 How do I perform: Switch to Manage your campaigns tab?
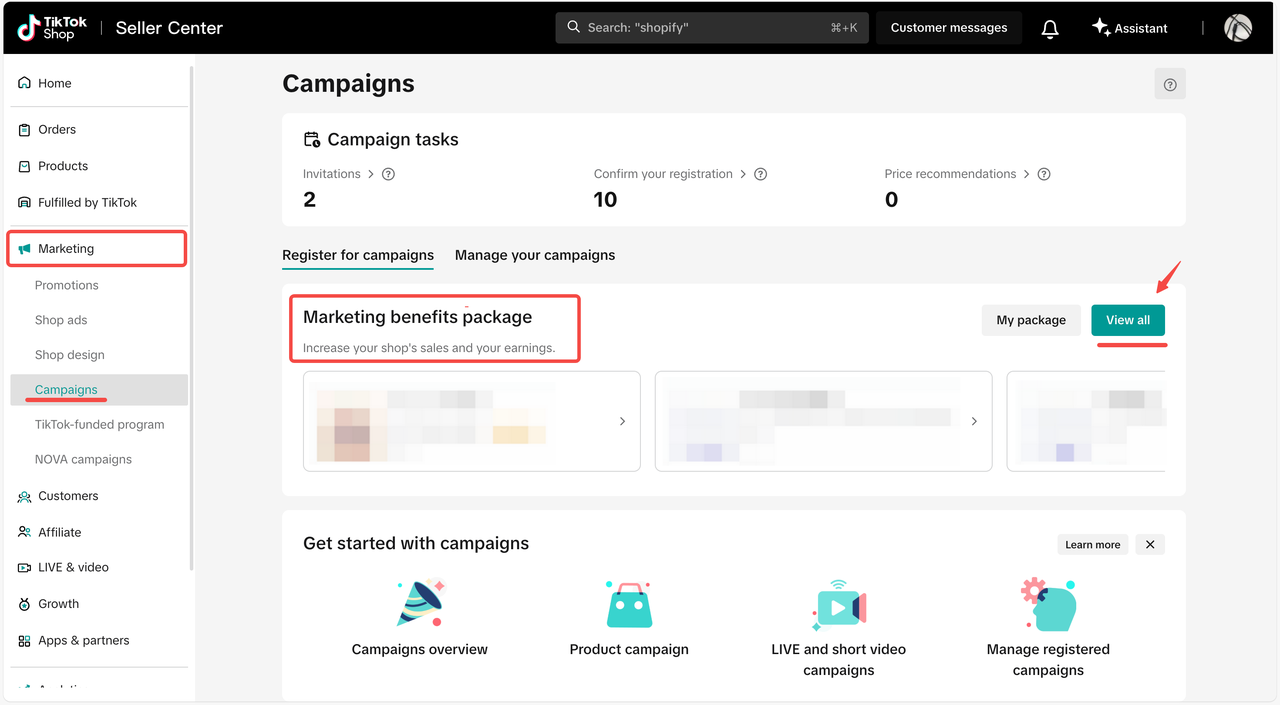pos(535,255)
